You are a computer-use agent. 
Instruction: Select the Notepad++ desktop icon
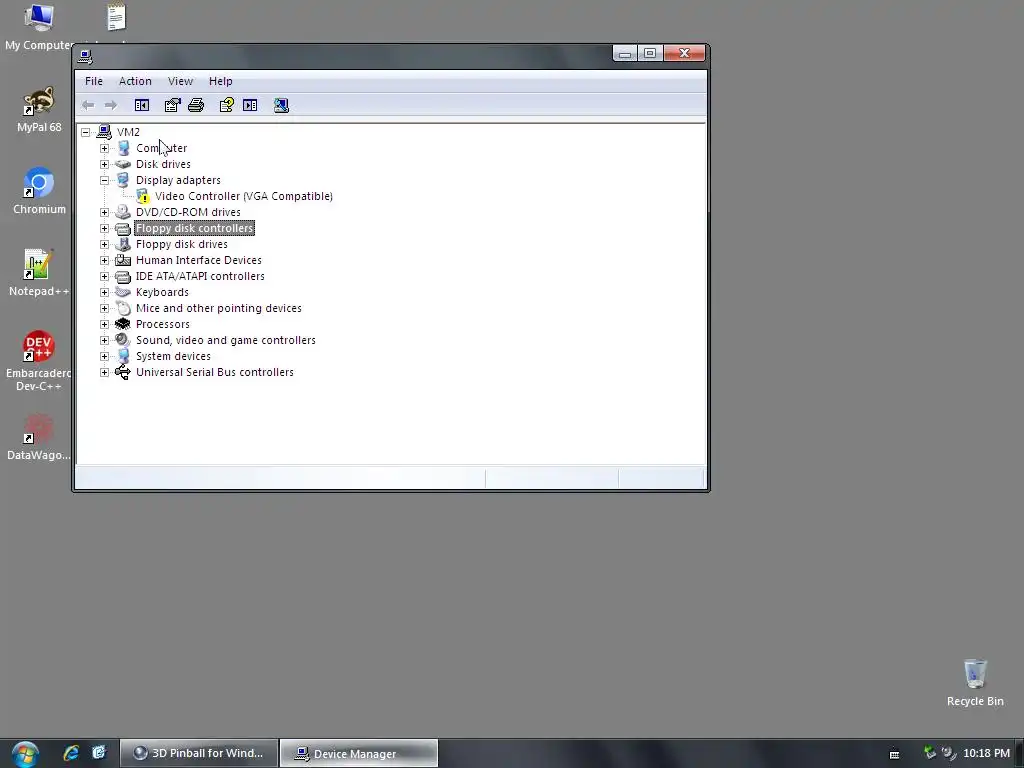39,273
